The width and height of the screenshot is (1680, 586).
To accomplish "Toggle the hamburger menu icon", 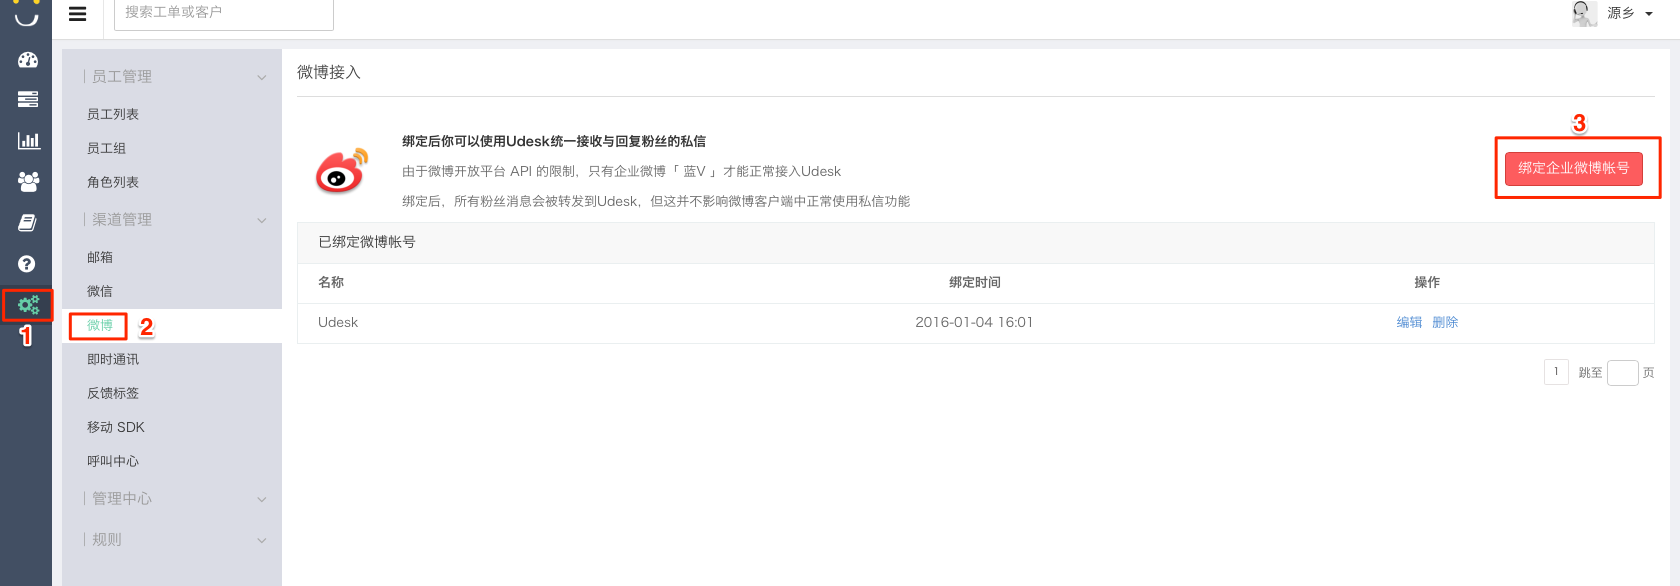I will [x=77, y=14].
